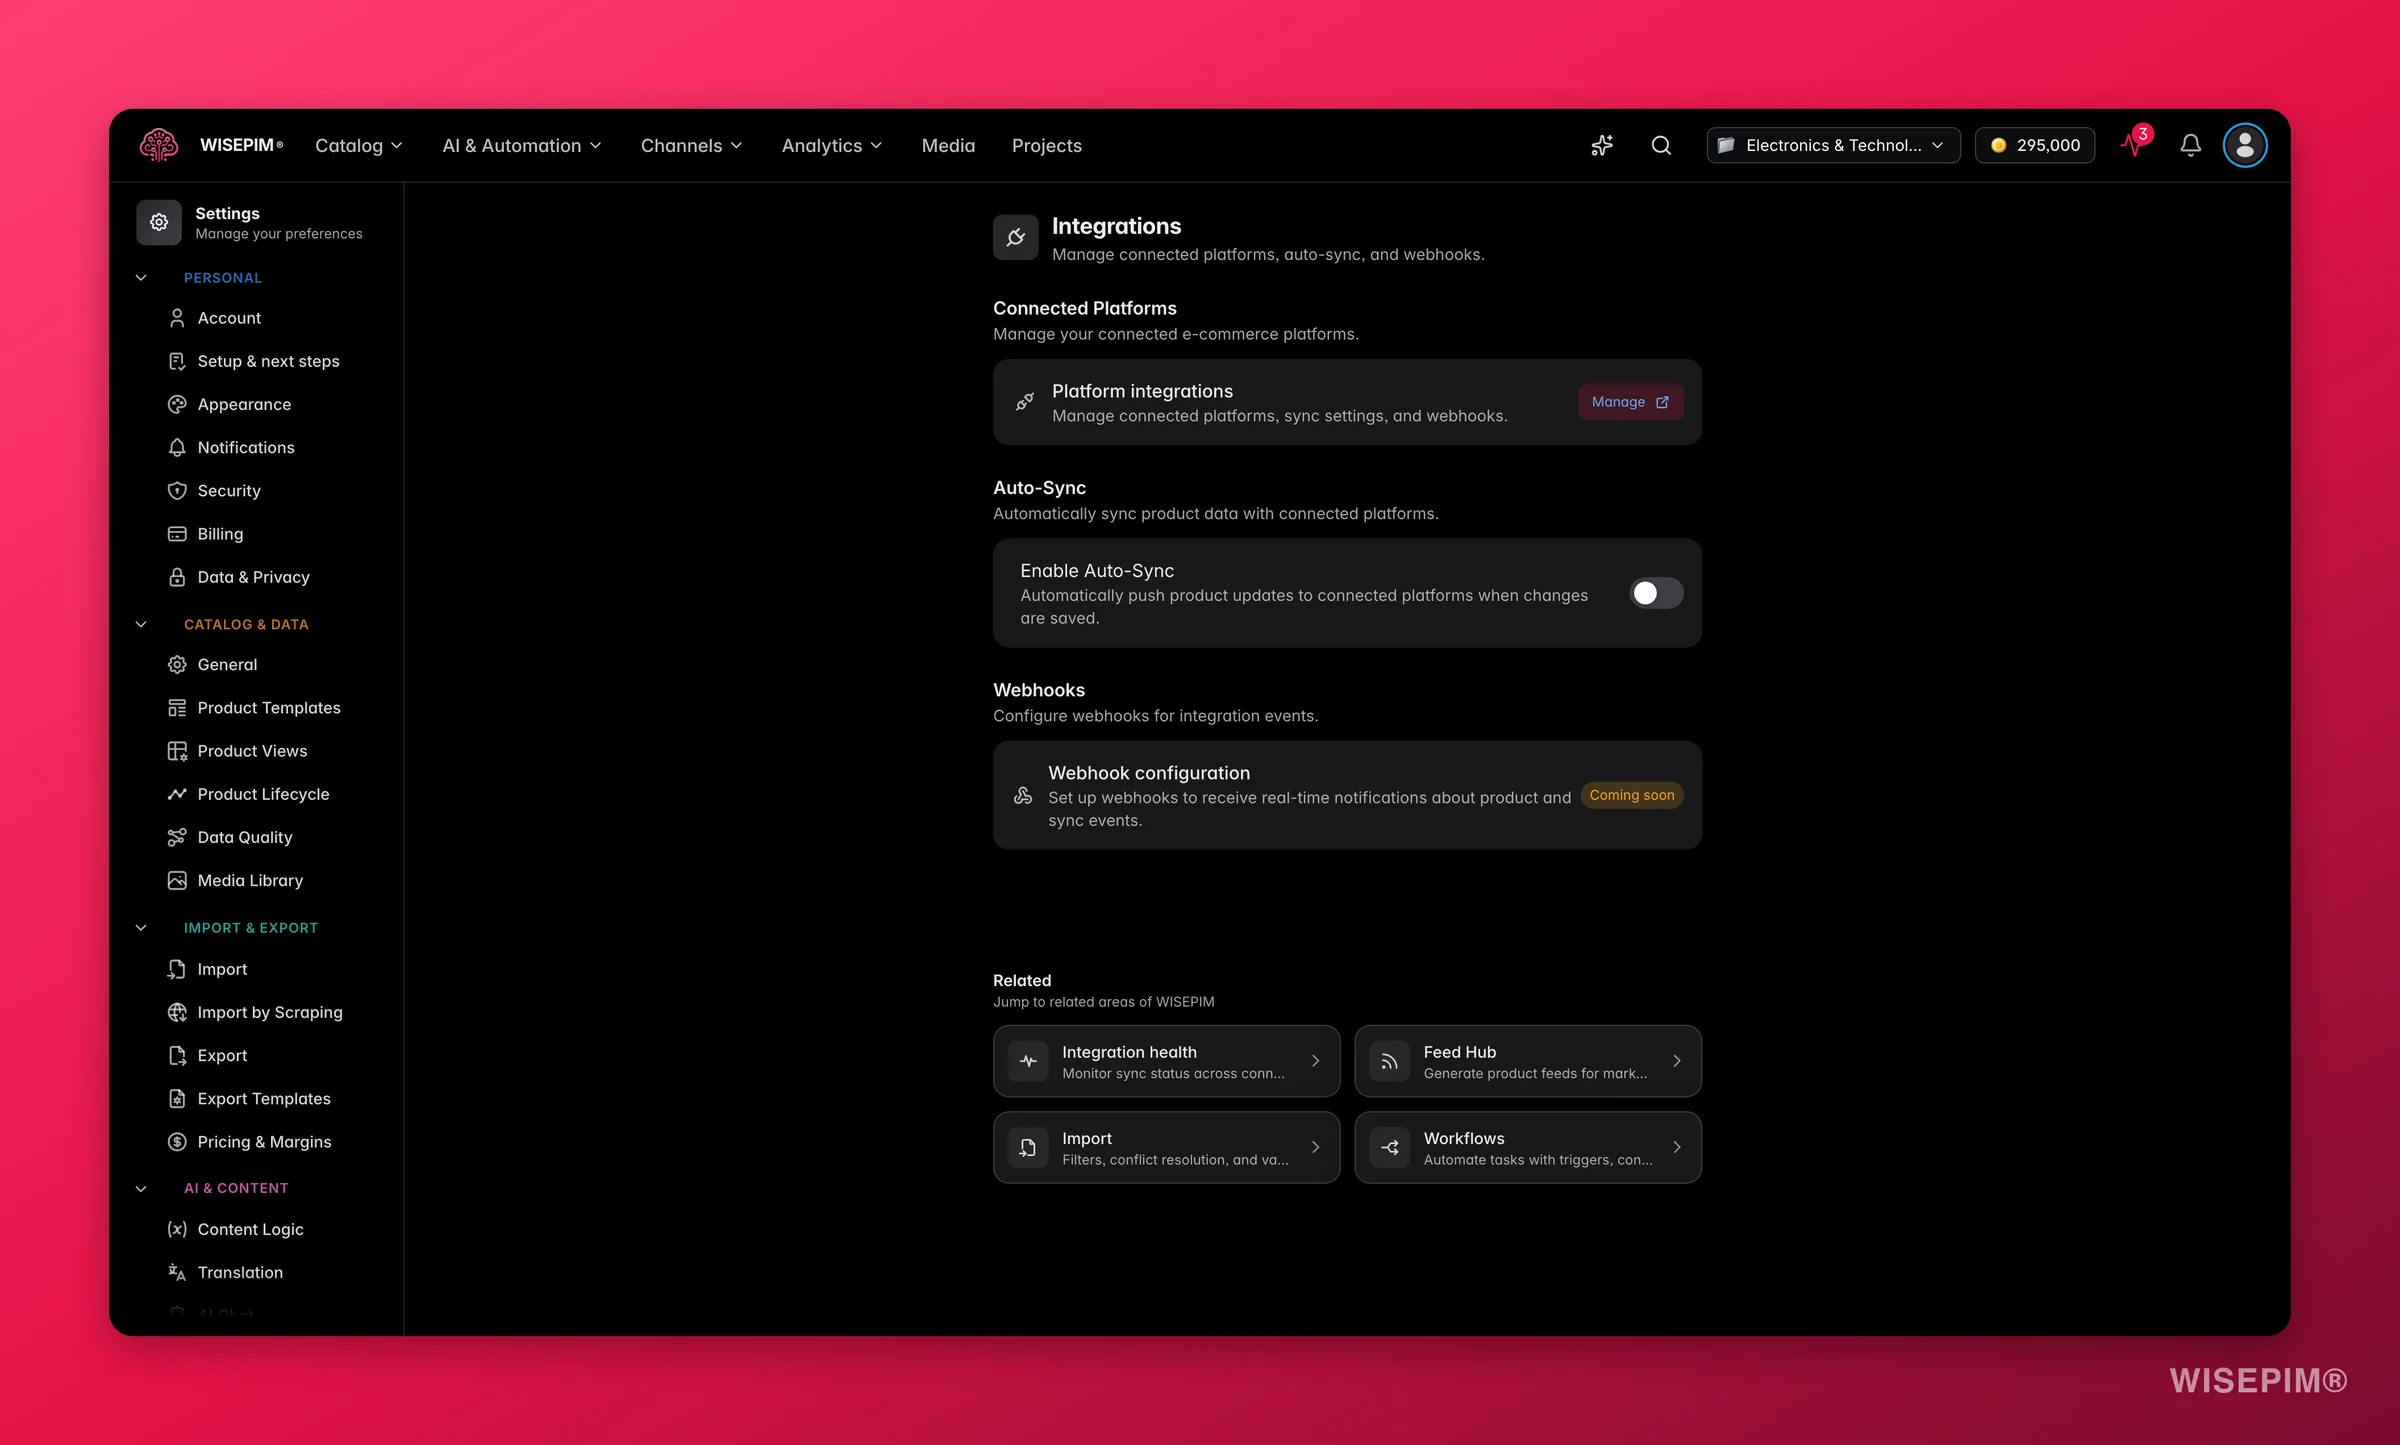Toggle the Enable Auto-Sync switch
The image size is (2400, 1445).
pyautogui.click(x=1656, y=593)
